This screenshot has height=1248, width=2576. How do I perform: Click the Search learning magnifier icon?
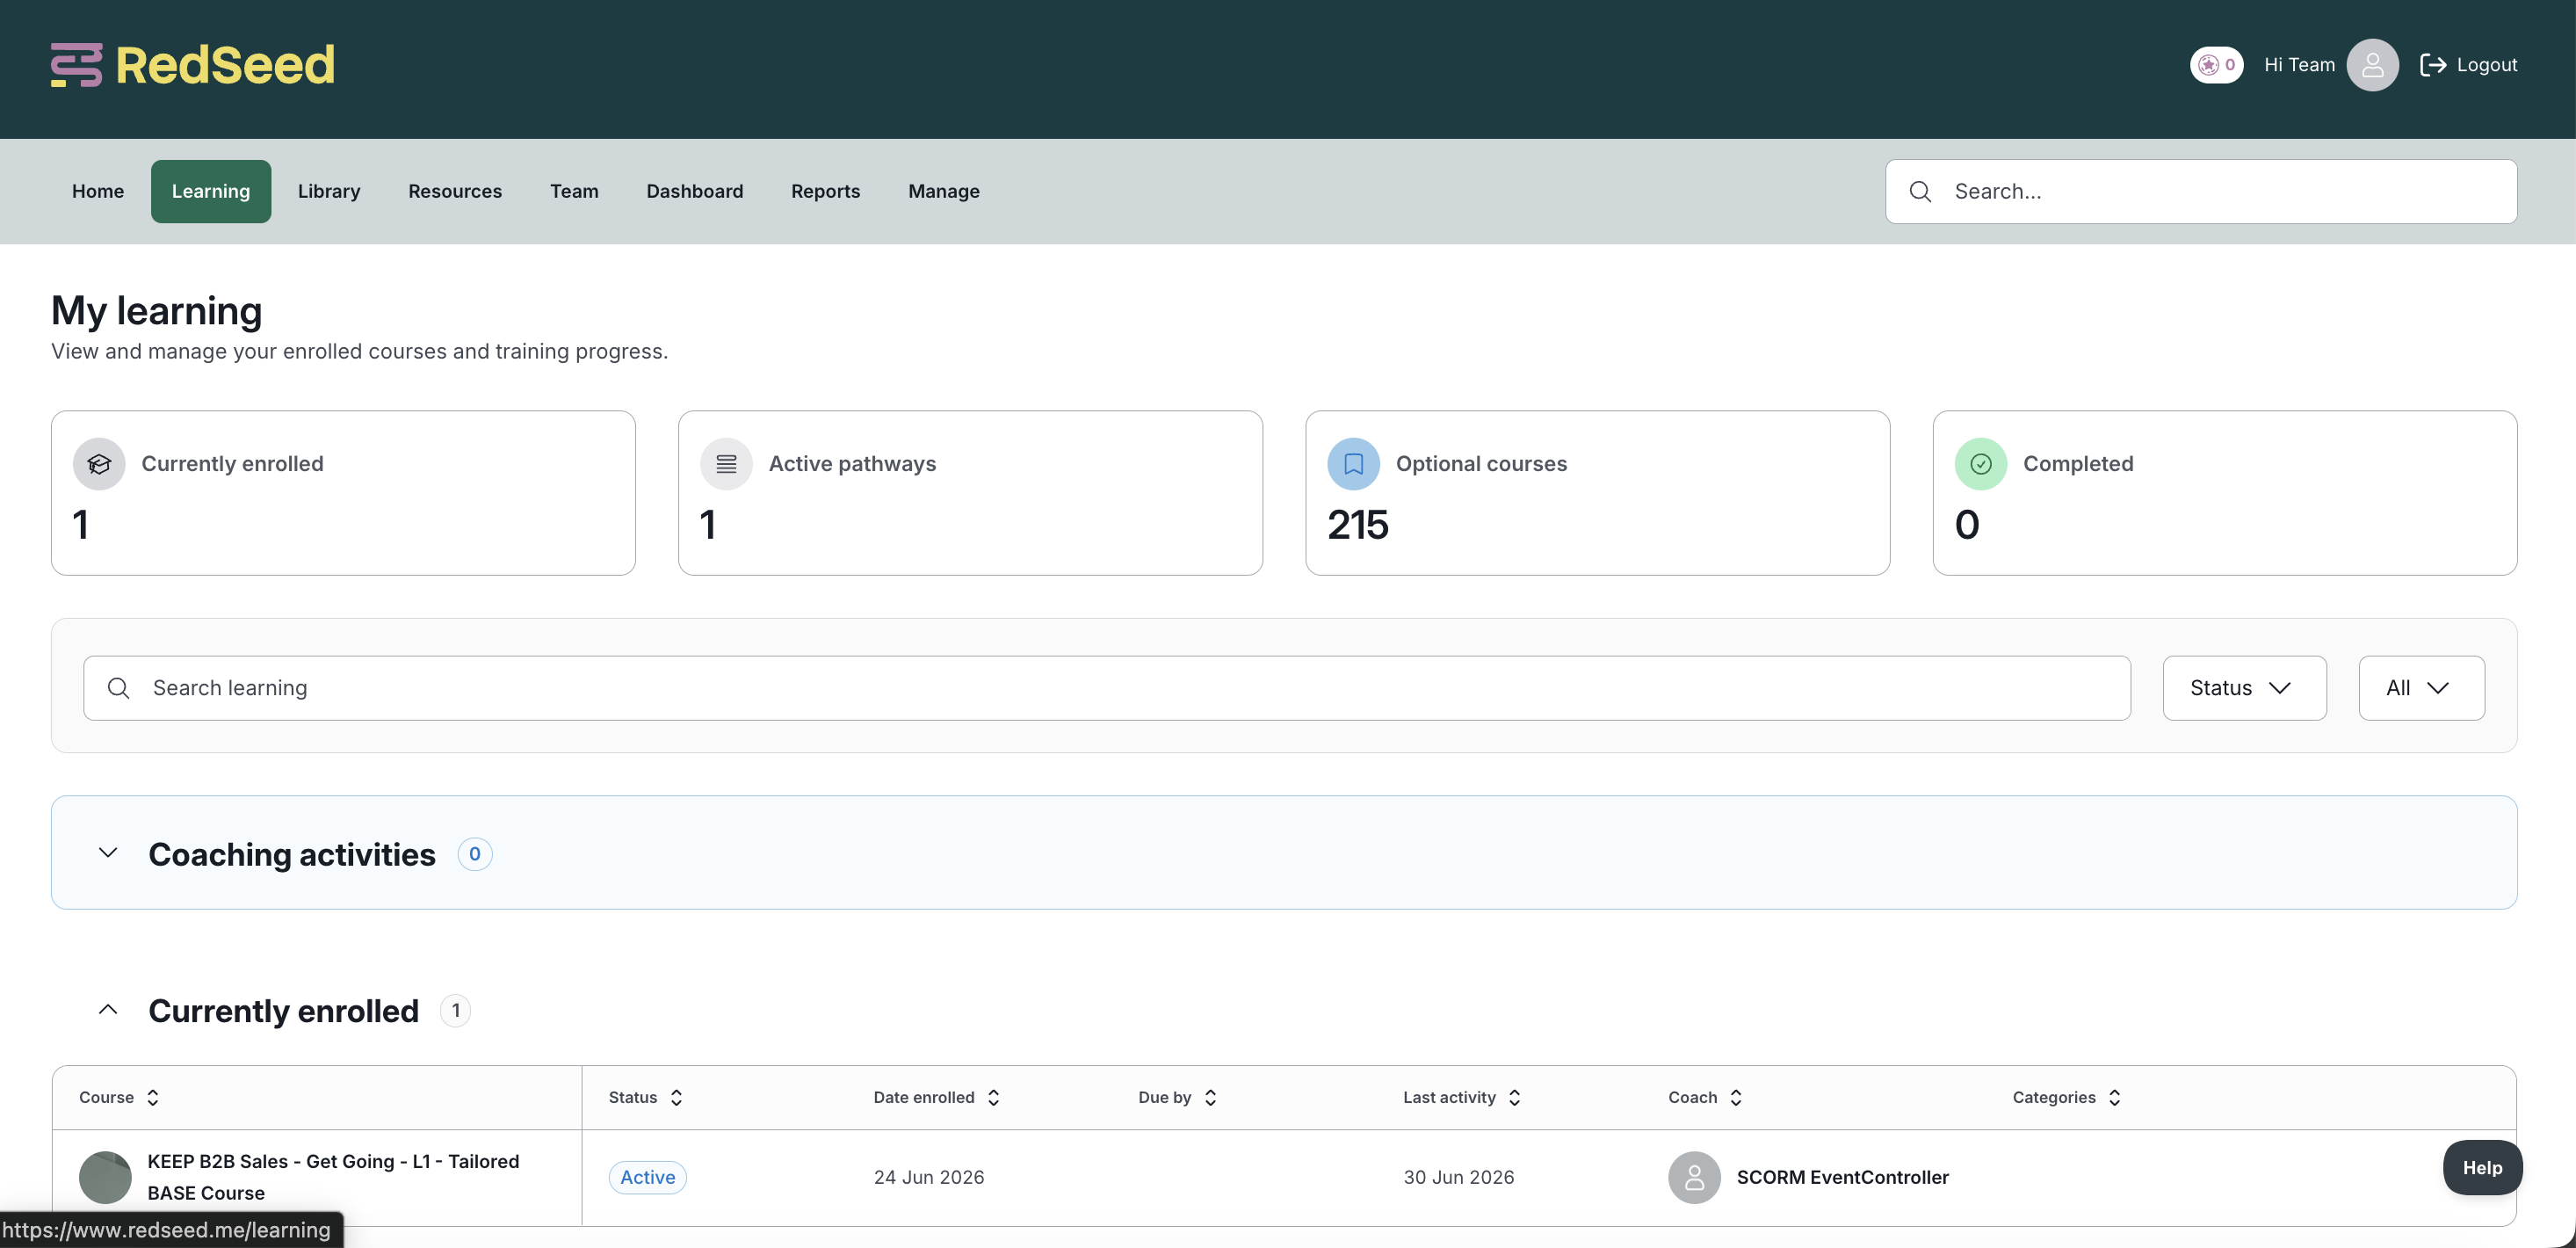coord(118,688)
